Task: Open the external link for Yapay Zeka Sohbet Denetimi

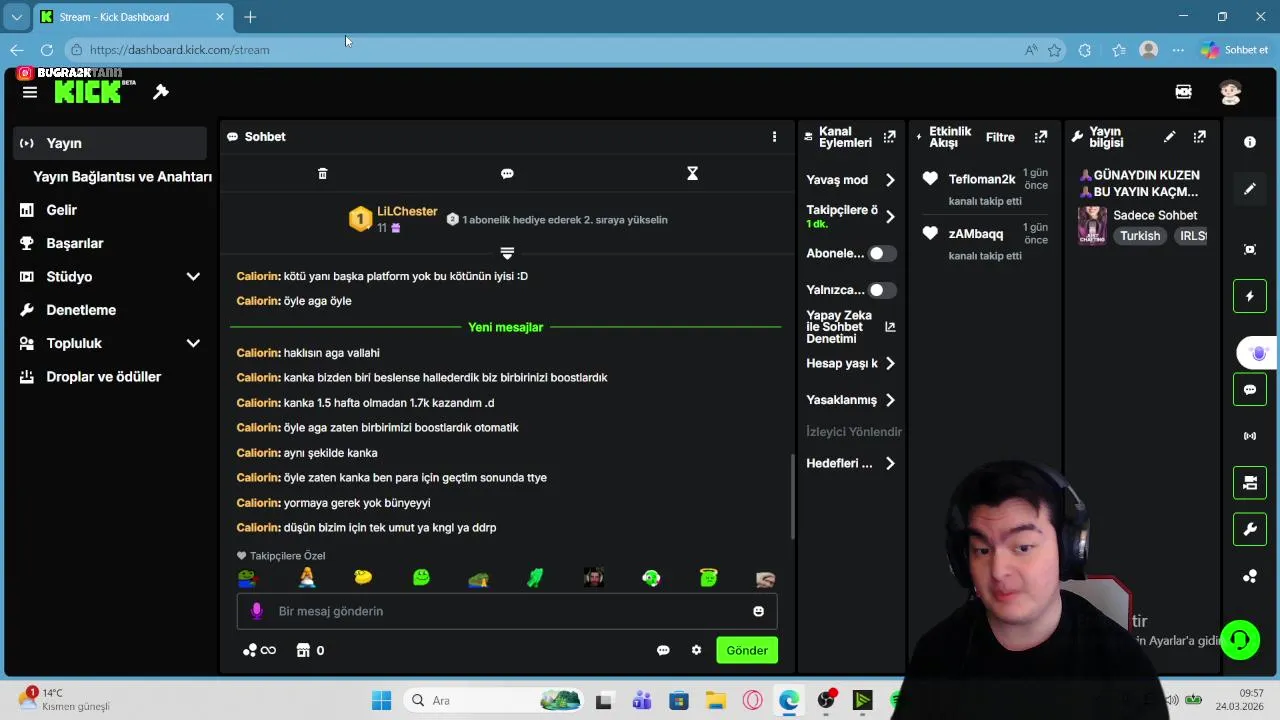Action: (890, 327)
